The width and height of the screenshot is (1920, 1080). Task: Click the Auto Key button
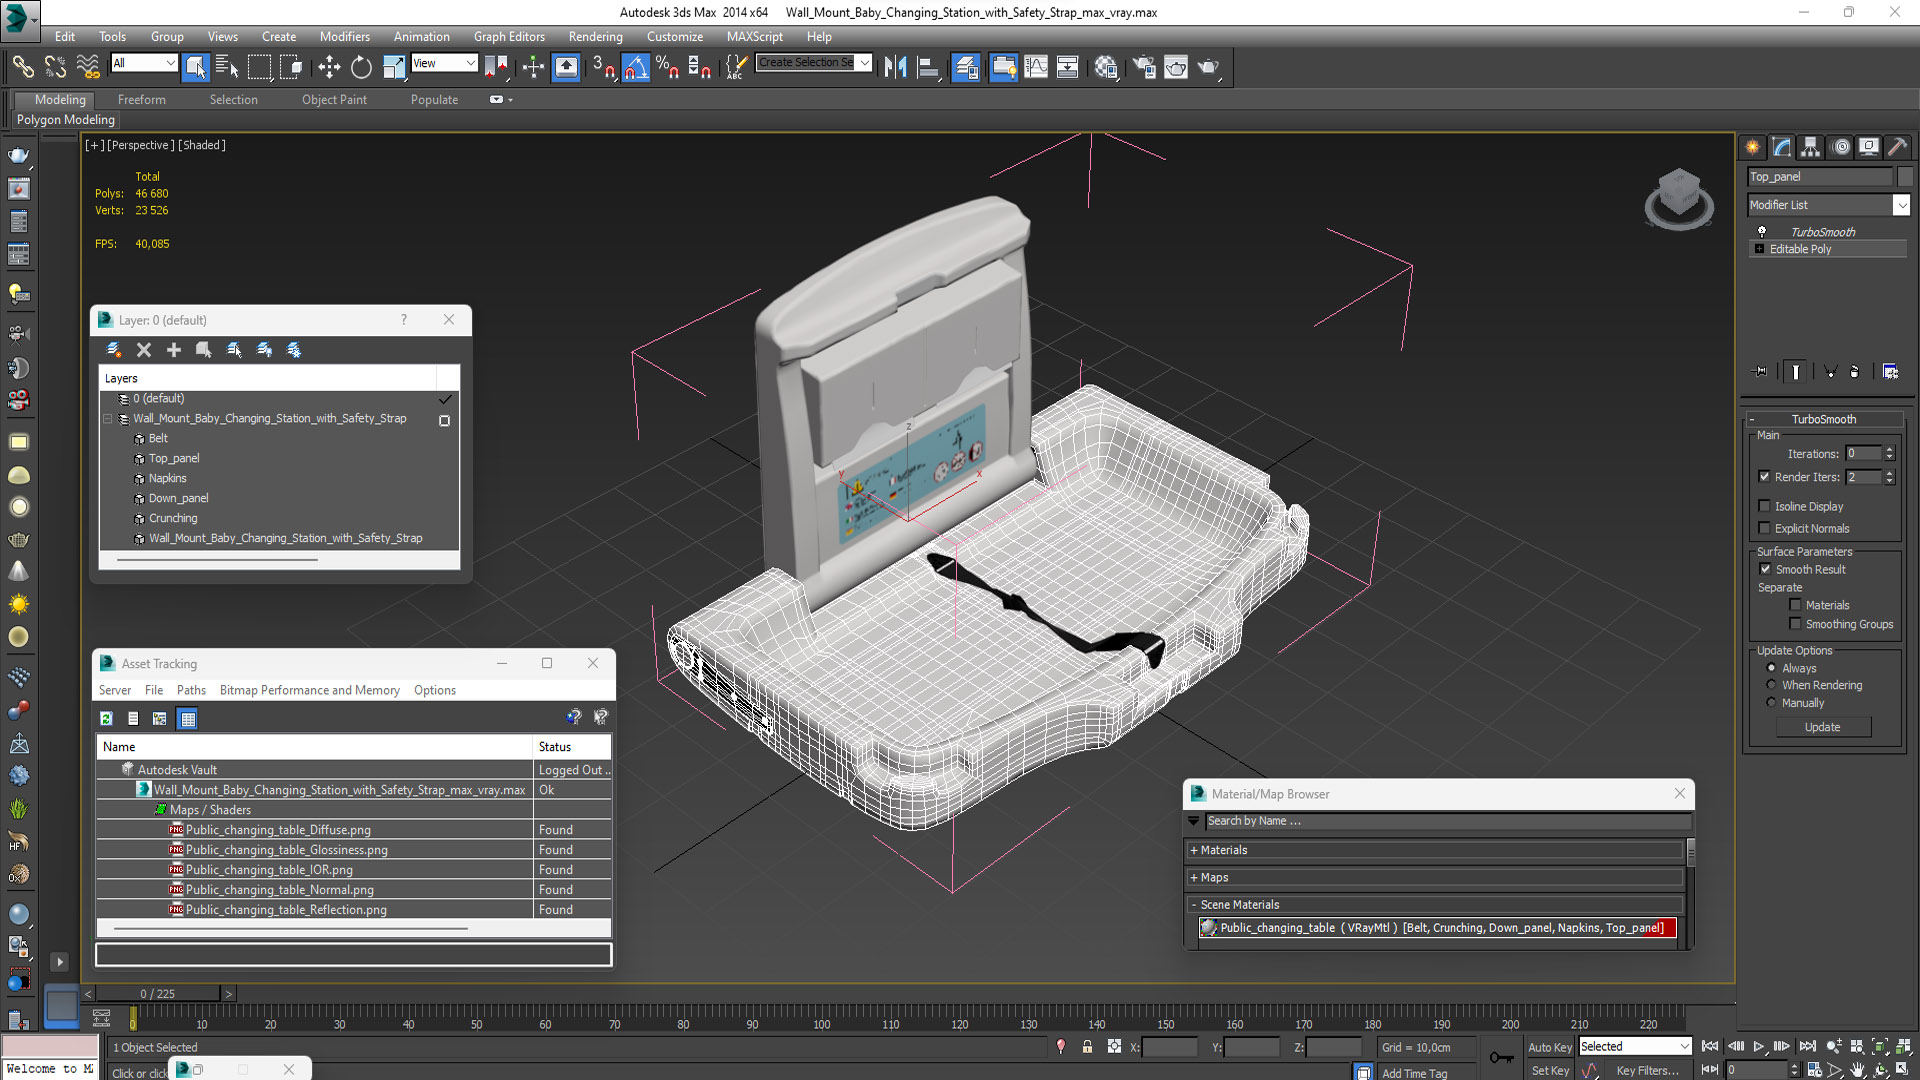click(1549, 1047)
